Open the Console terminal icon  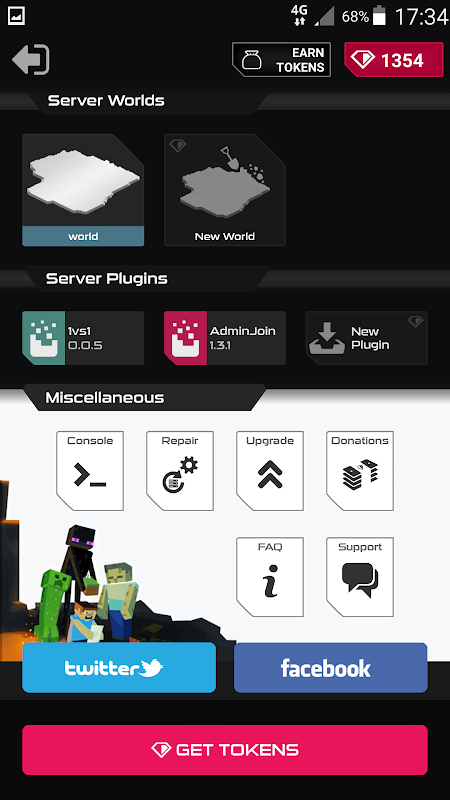click(x=90, y=470)
